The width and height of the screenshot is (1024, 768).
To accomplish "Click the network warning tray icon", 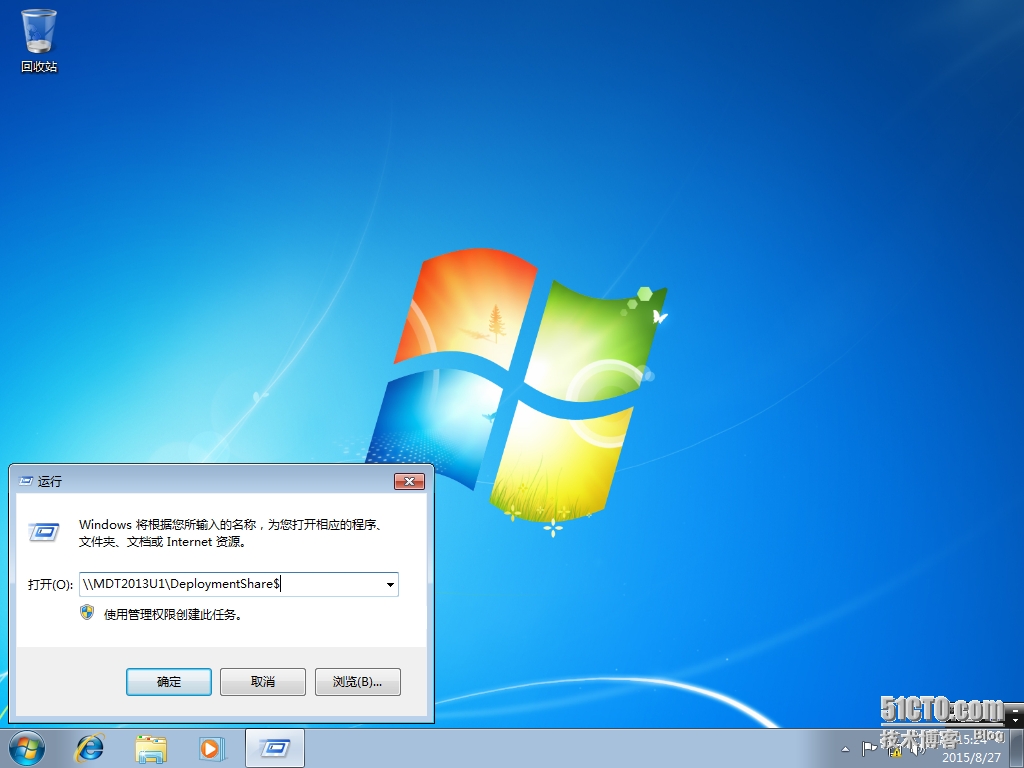I will (895, 749).
